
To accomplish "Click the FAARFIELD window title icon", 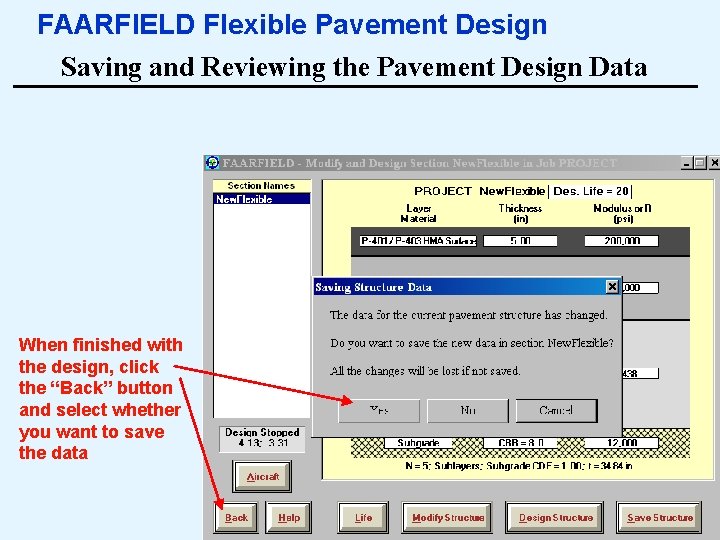I will click(212, 163).
